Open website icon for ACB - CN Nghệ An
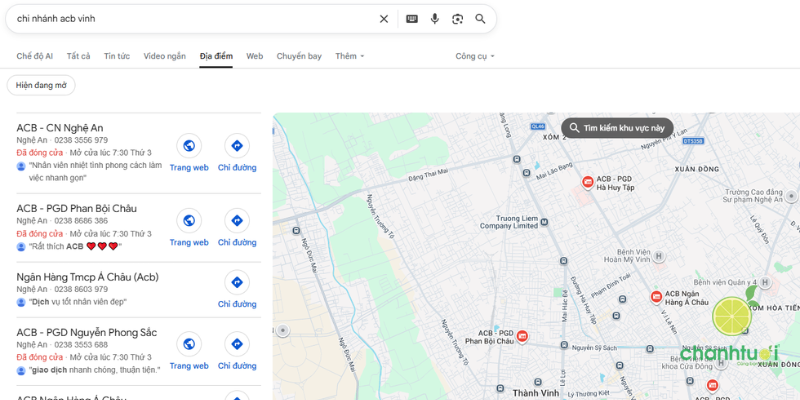Viewport: 800px width, 400px height. [189, 146]
